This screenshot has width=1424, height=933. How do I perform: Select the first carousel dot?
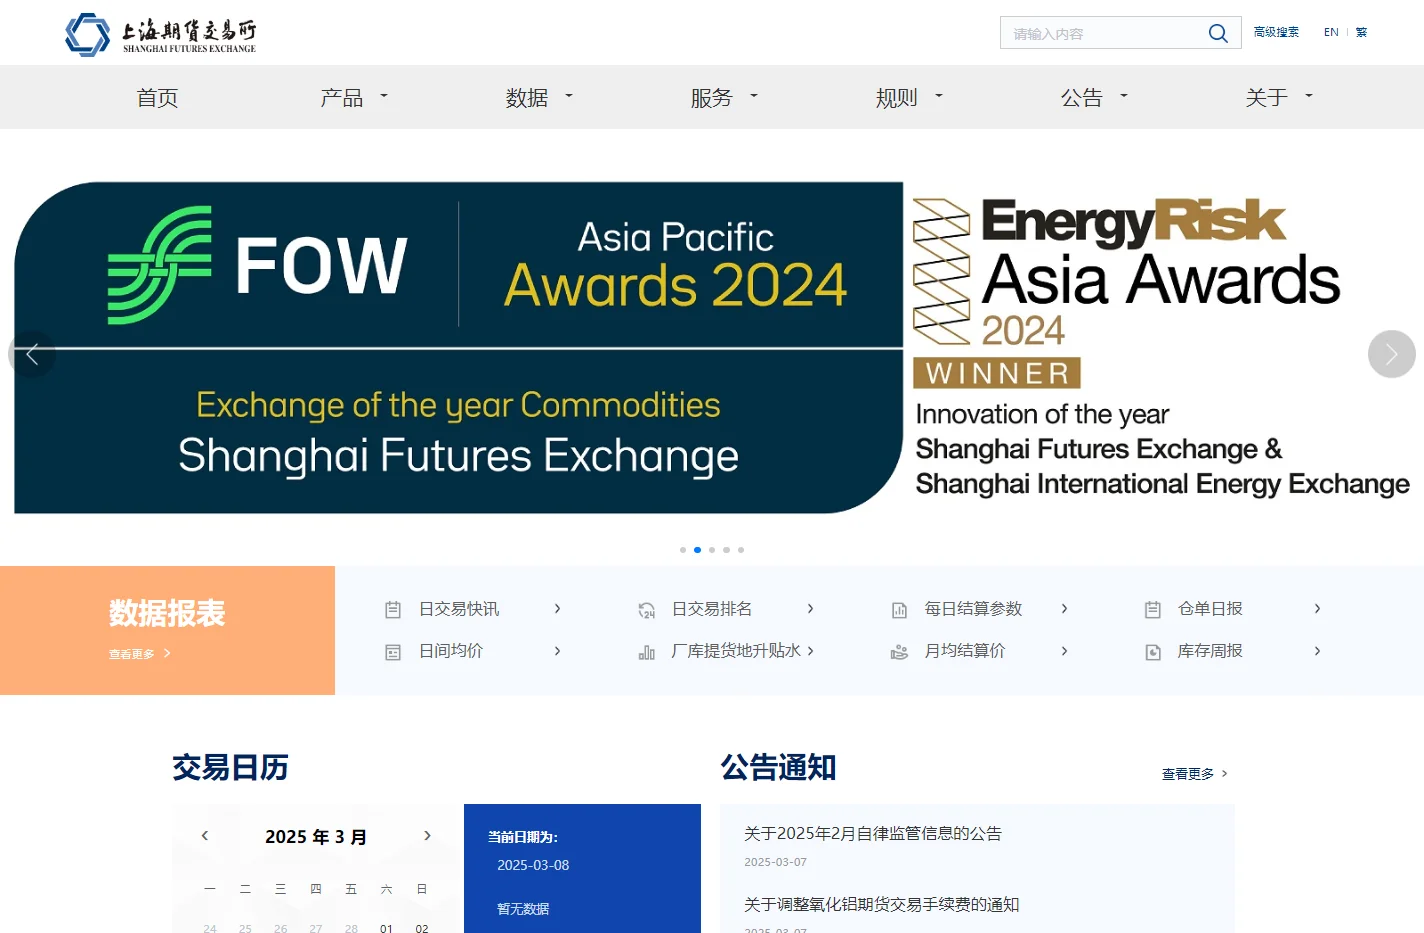(x=683, y=550)
